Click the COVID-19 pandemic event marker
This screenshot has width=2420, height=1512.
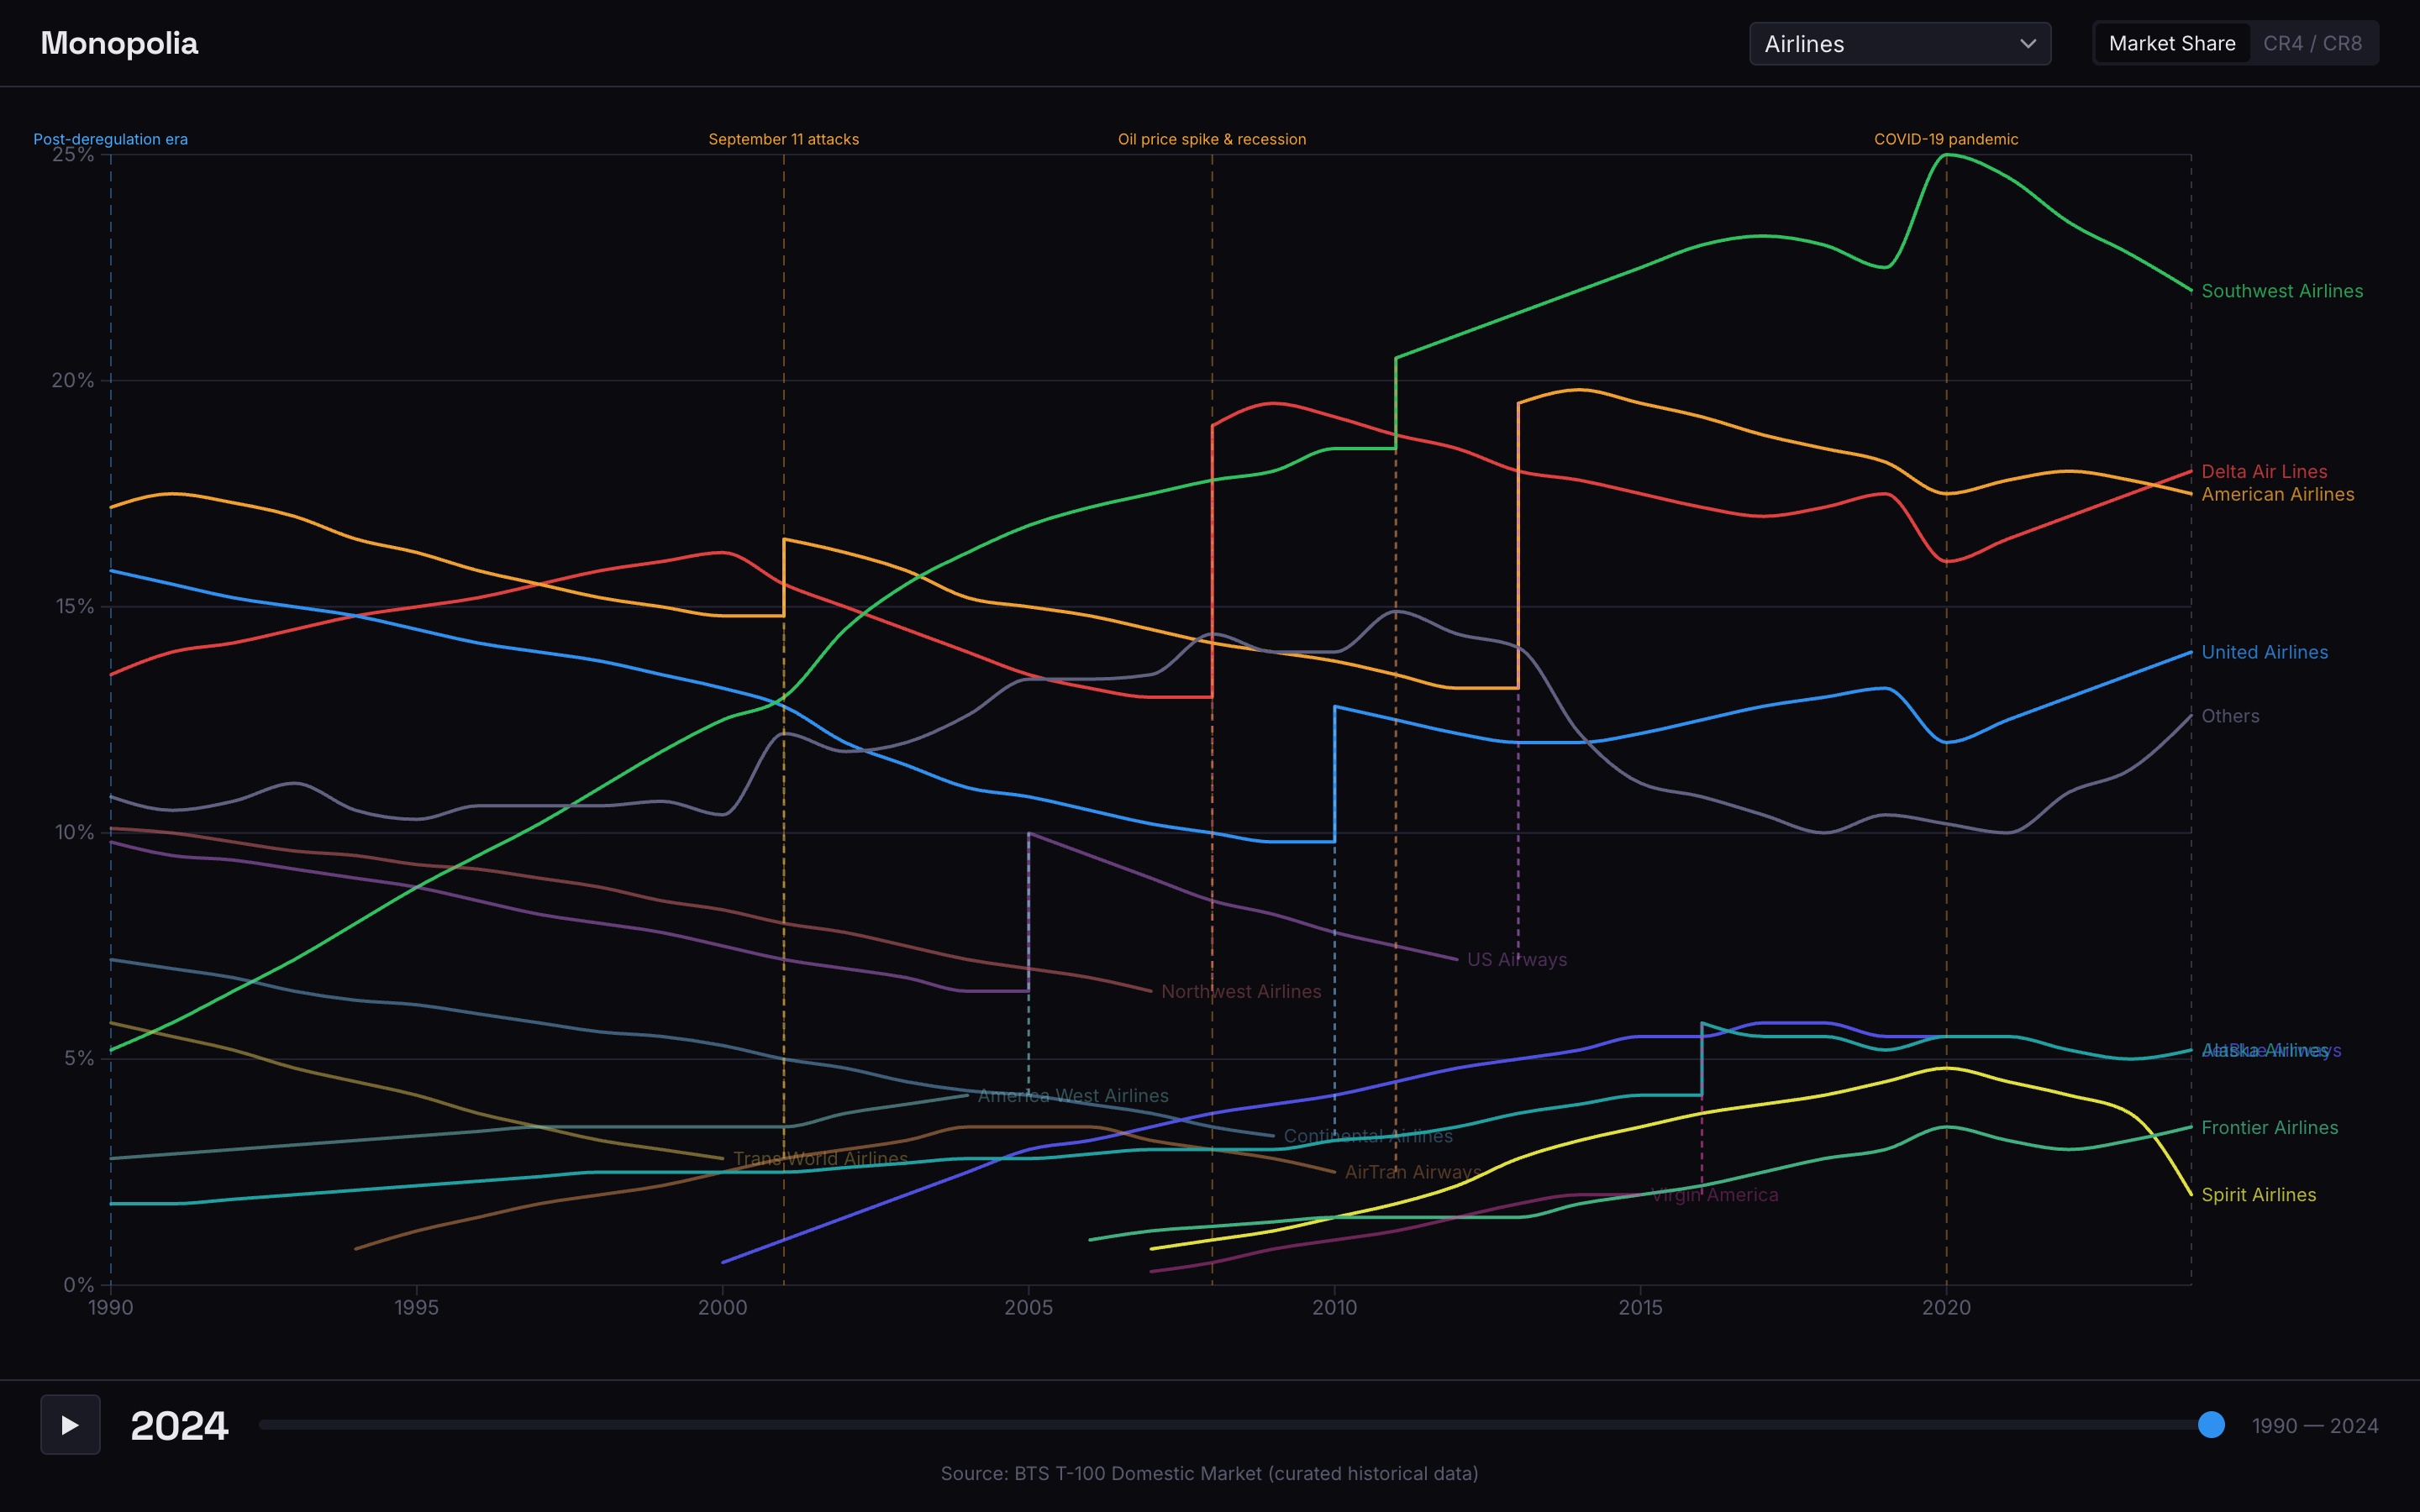pyautogui.click(x=1946, y=139)
